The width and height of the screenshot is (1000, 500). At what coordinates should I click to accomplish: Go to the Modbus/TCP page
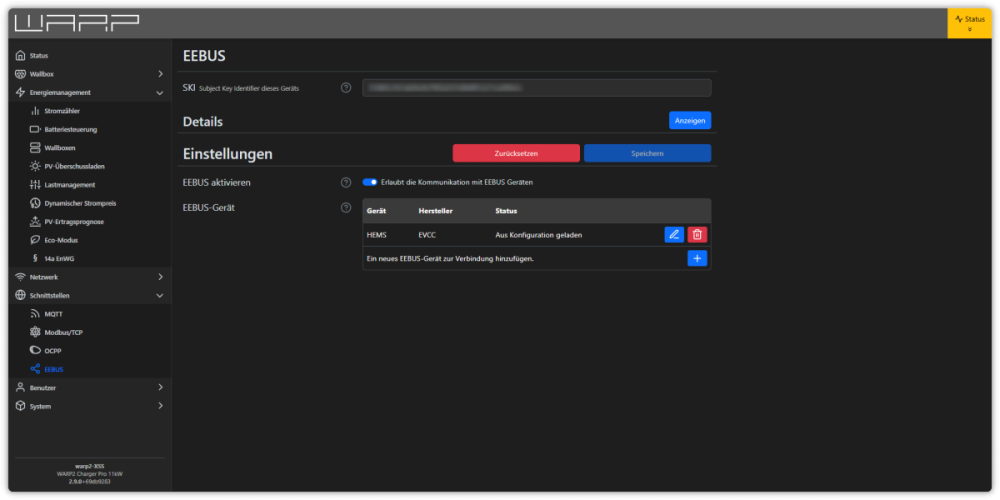coord(65,332)
